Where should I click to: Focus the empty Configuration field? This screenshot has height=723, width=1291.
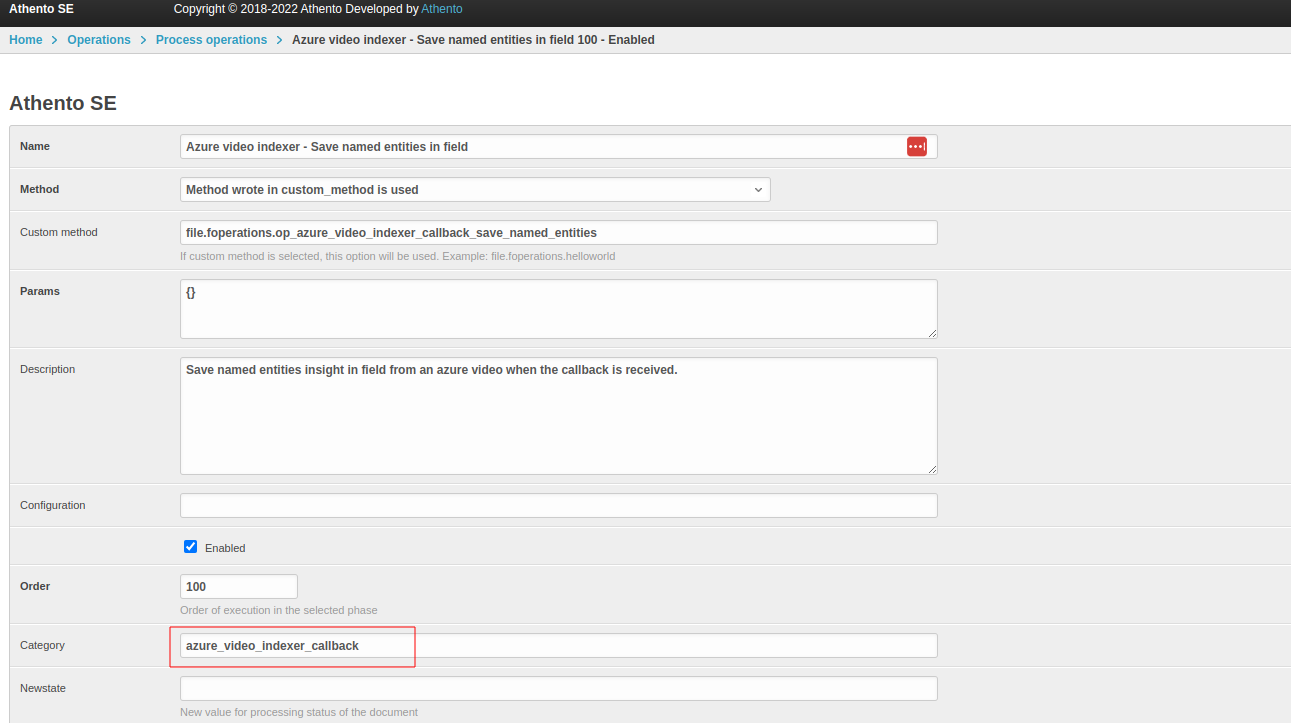558,505
